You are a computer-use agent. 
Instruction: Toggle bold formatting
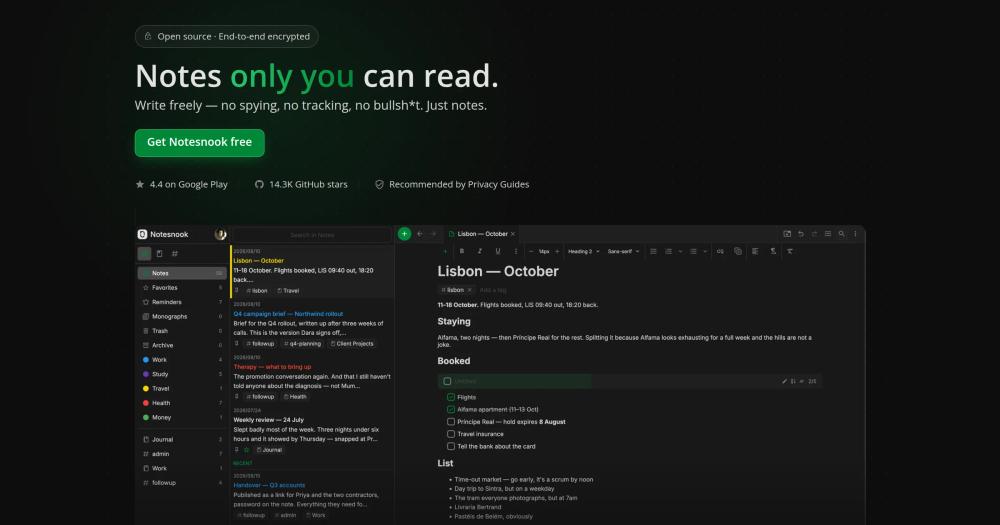point(462,251)
